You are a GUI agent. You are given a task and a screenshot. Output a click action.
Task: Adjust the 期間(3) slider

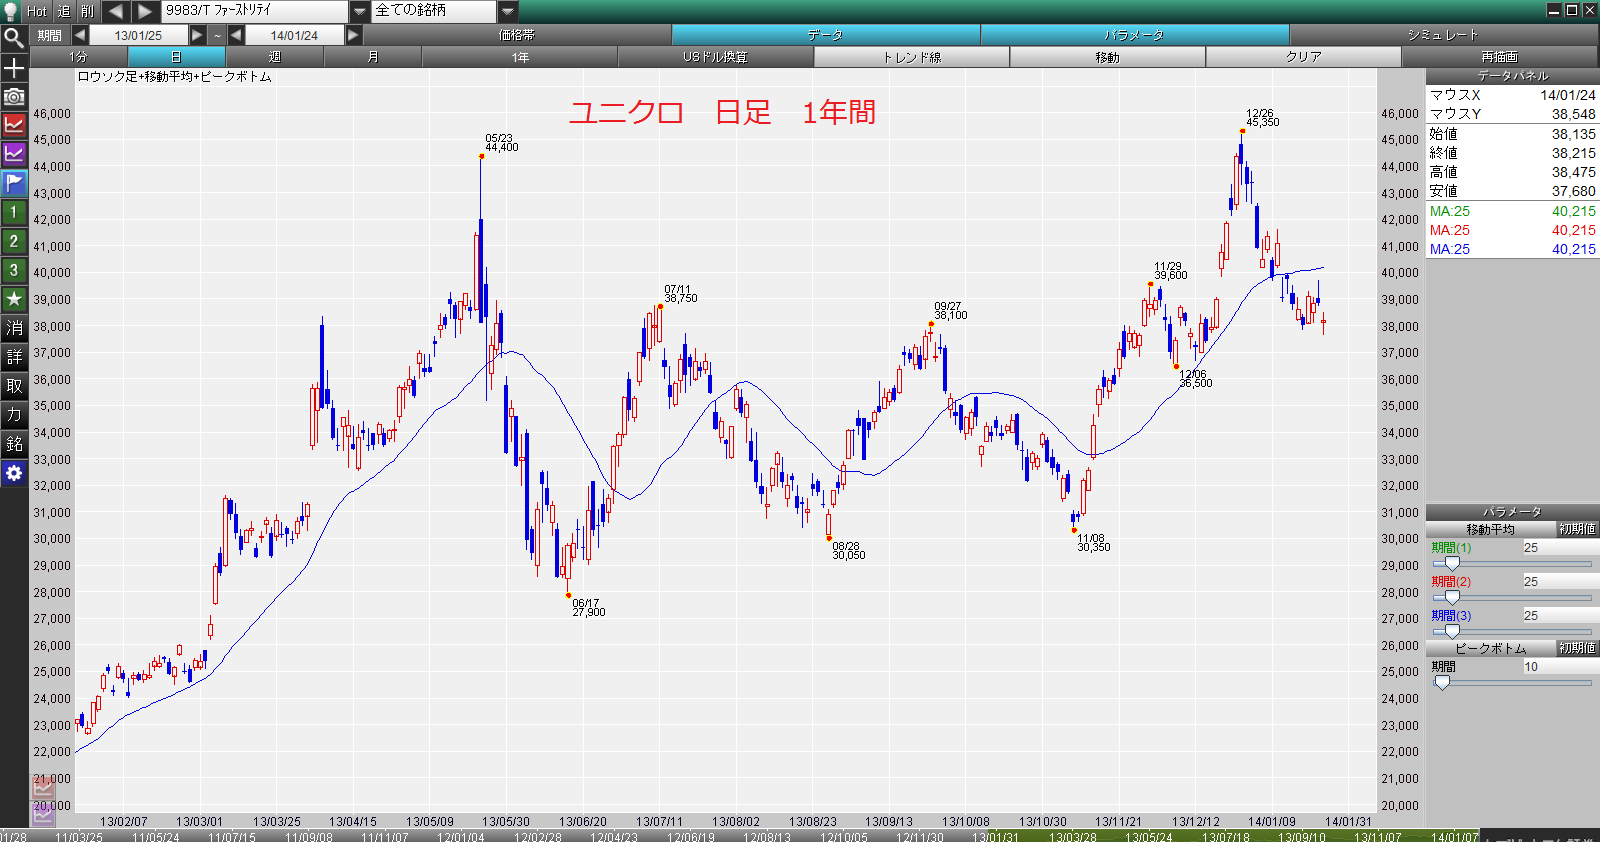click(1452, 631)
